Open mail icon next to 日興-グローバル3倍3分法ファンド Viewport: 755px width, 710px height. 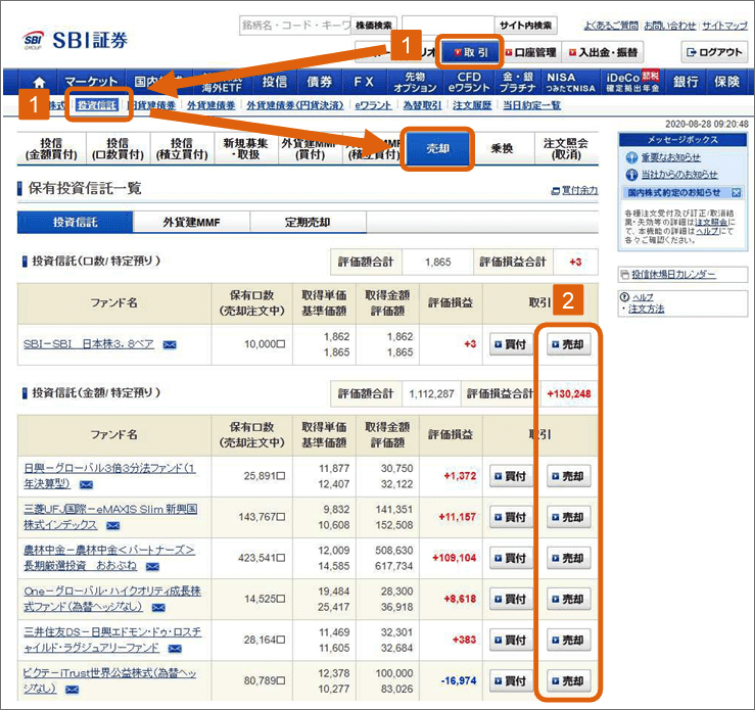[x=86, y=484]
